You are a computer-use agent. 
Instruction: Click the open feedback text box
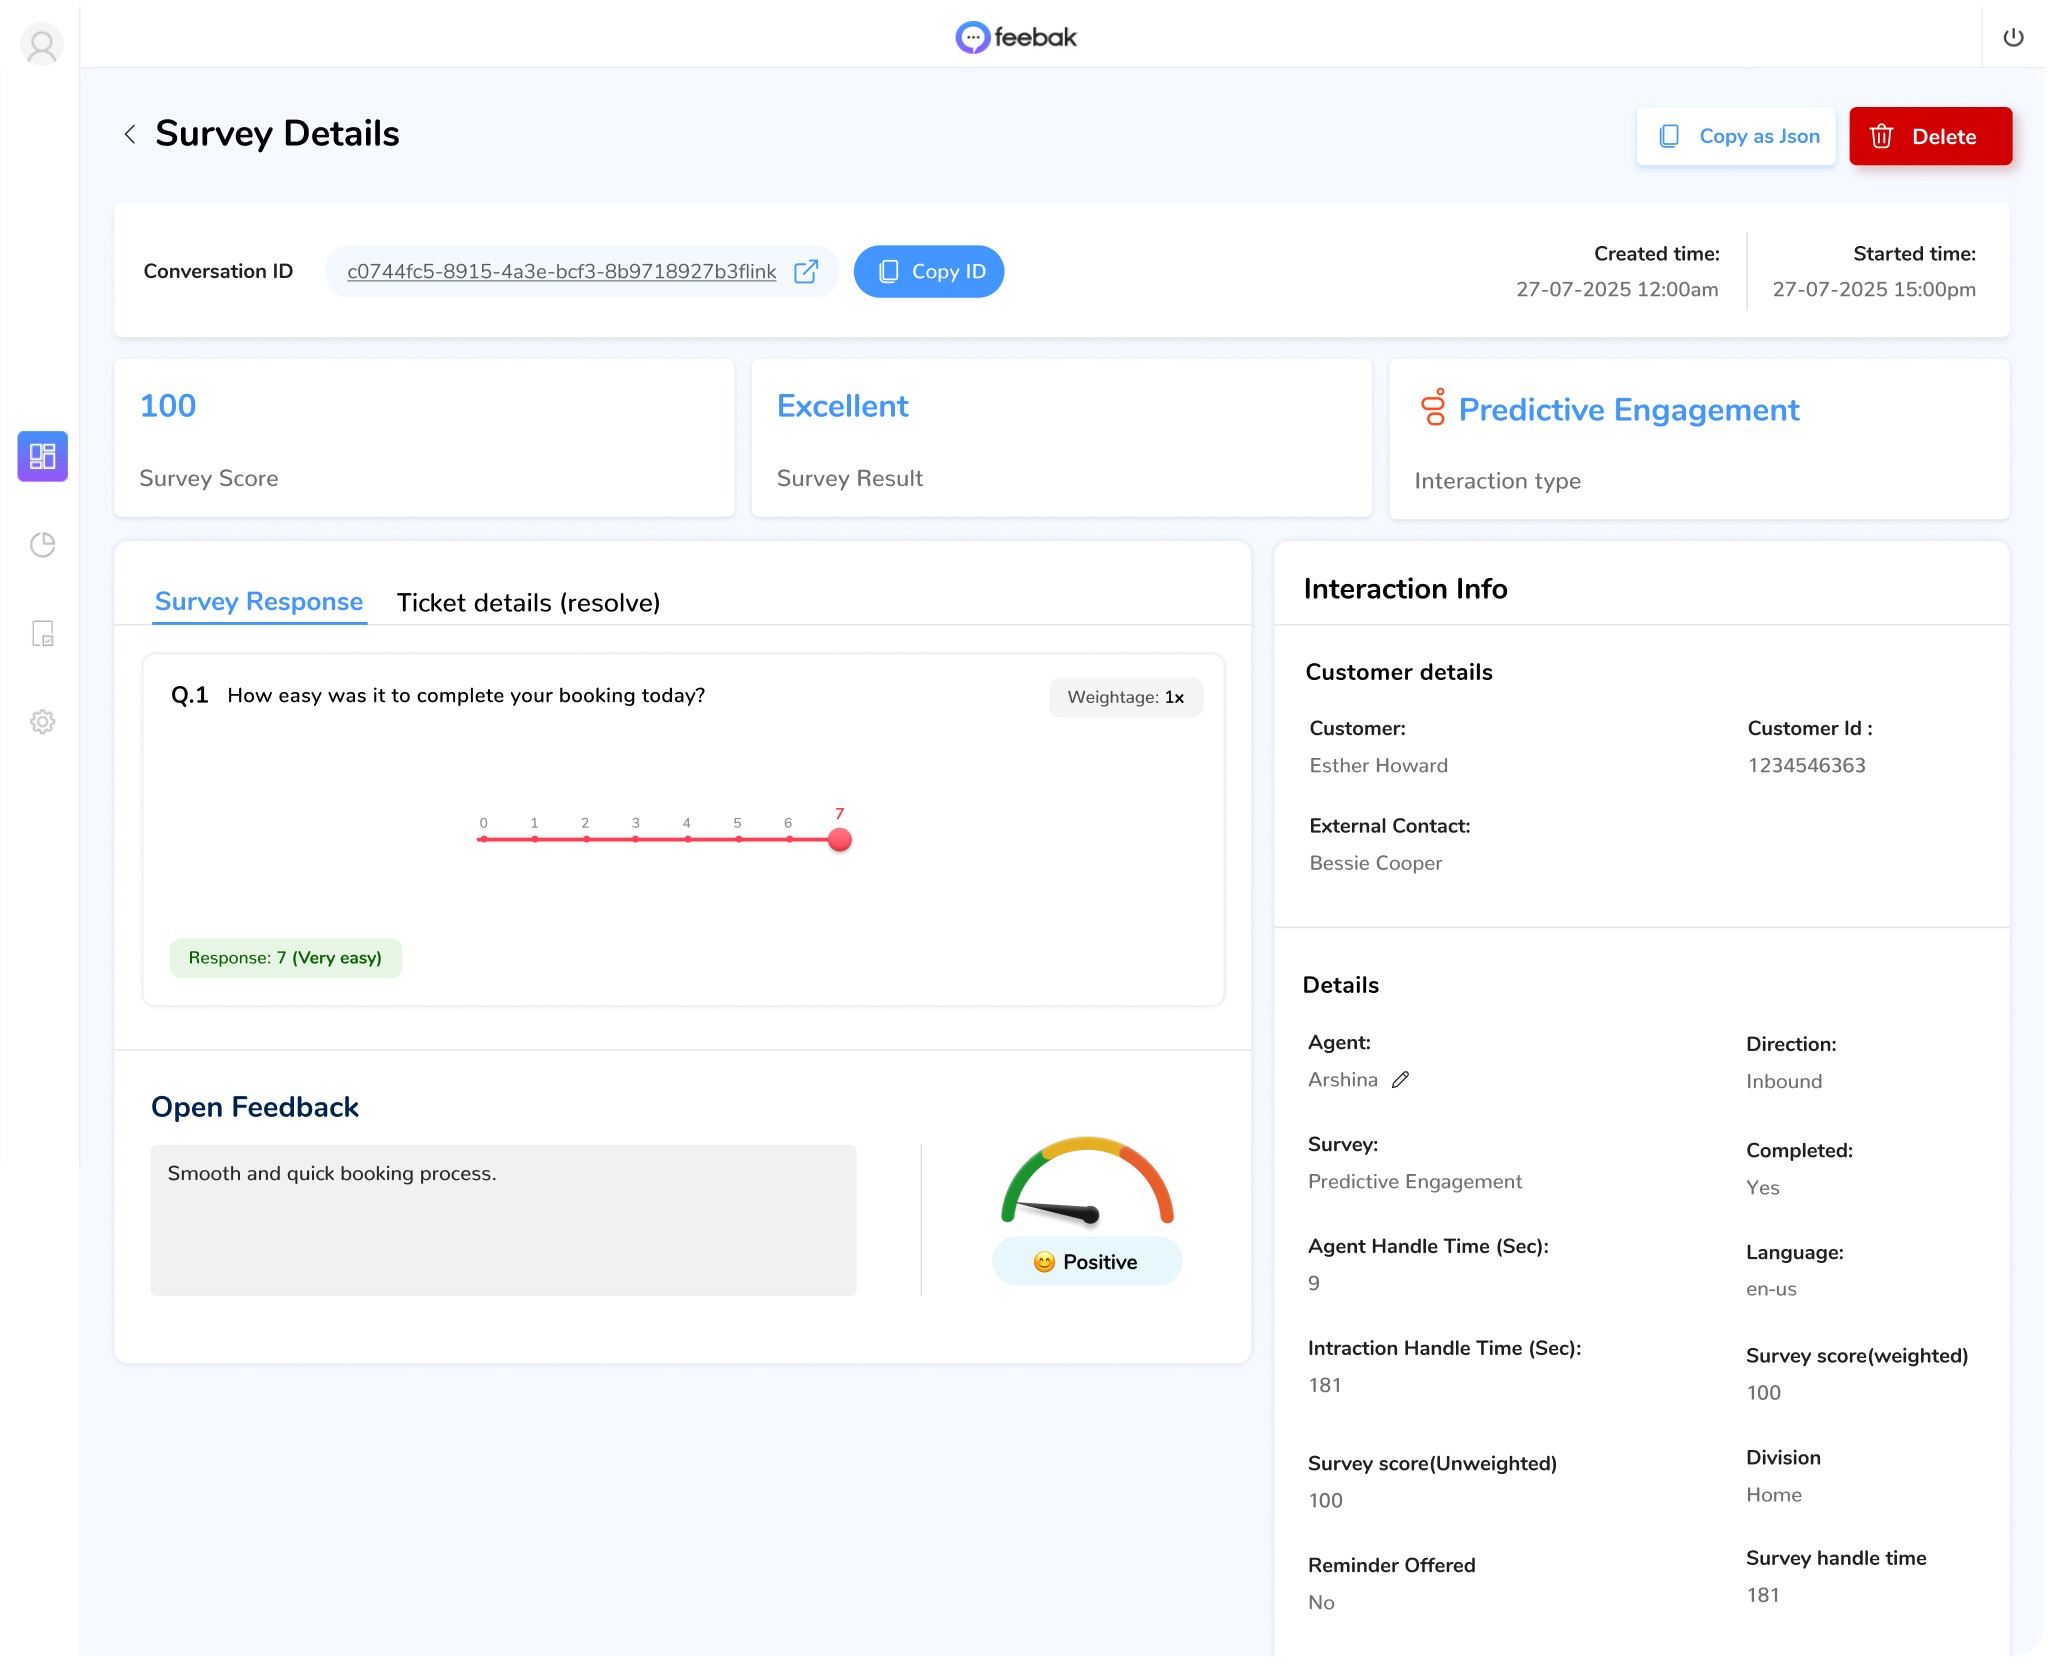pos(503,1220)
